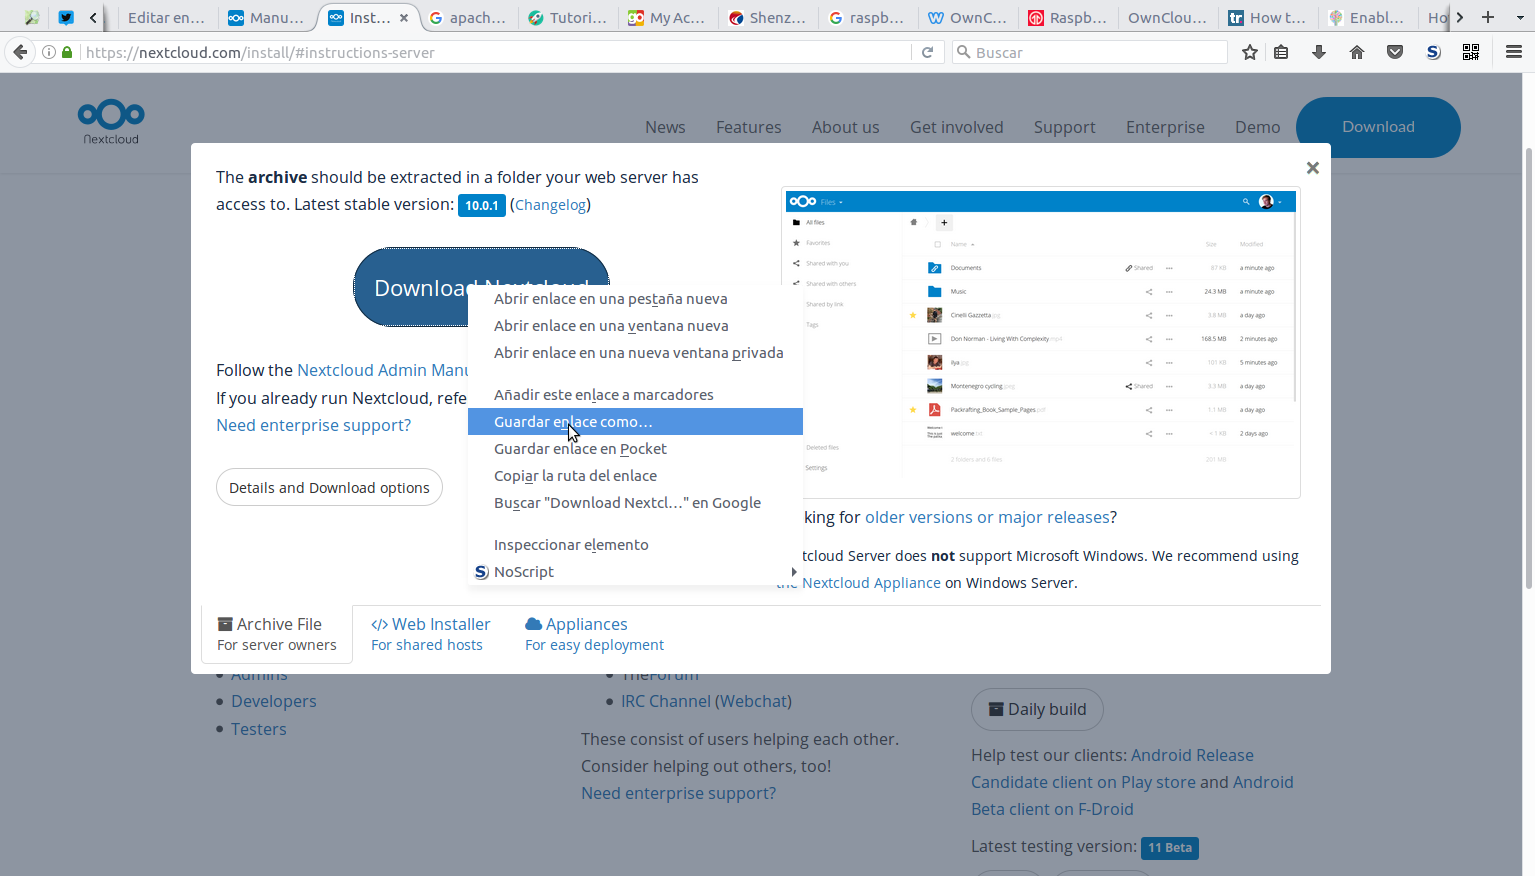Open the News navigation item
The image size is (1535, 876).
coord(665,127)
